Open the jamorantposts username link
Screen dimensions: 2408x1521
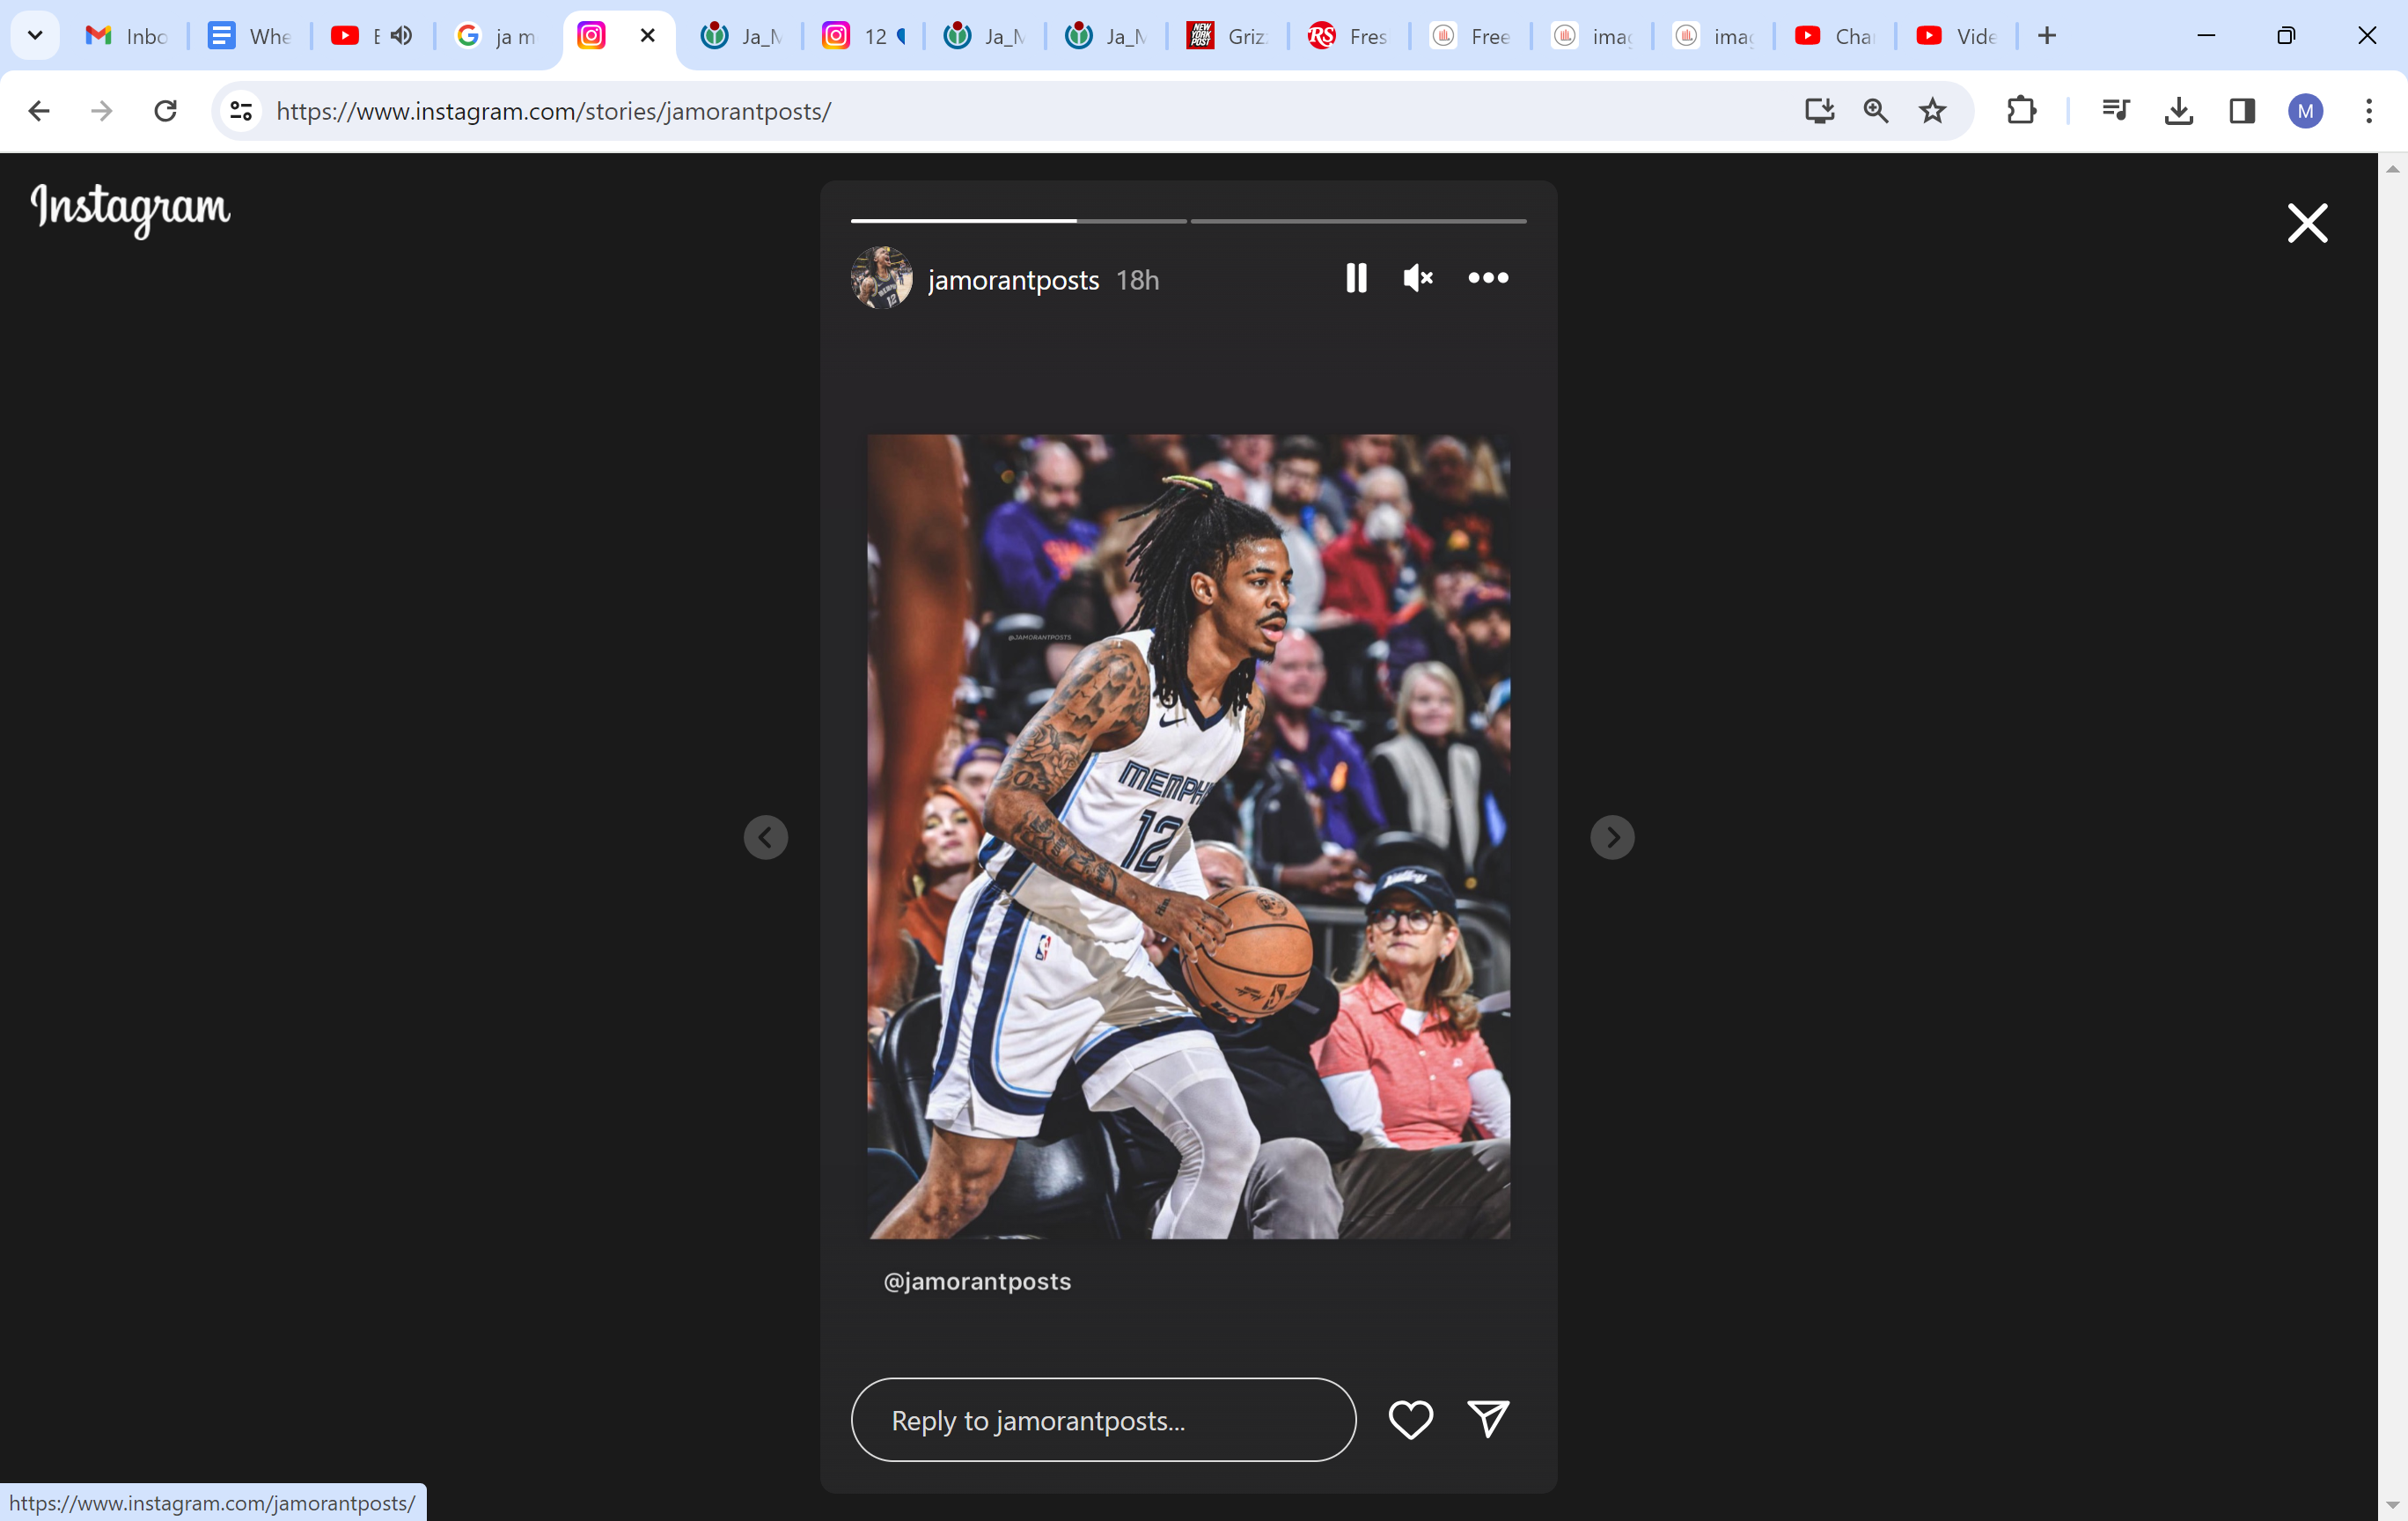[1013, 280]
